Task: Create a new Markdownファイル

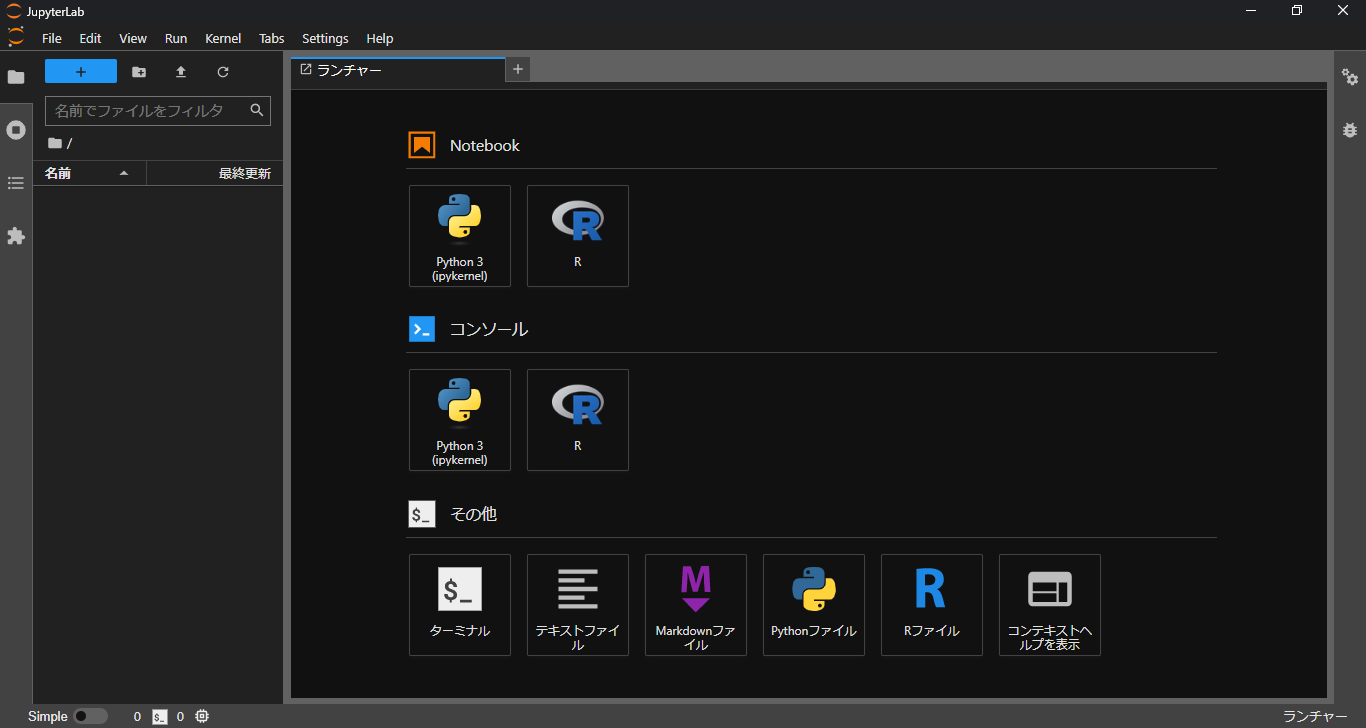Action: click(696, 605)
